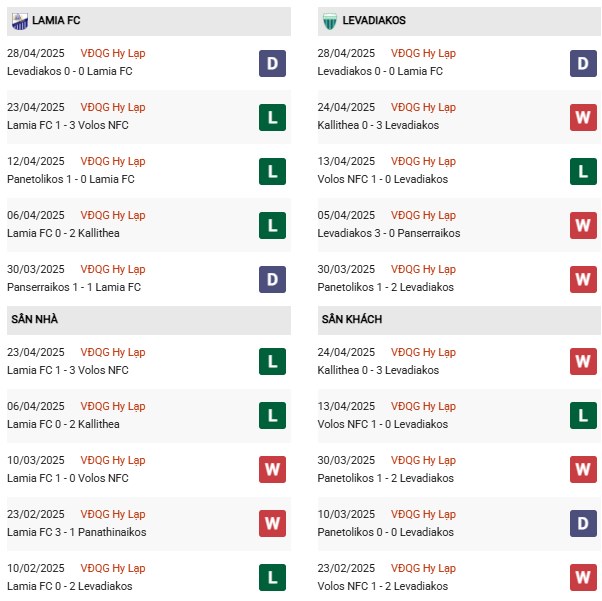
Task: Open VĐQG Hy Lạp link dated 12/04/2025
Action: (112, 161)
